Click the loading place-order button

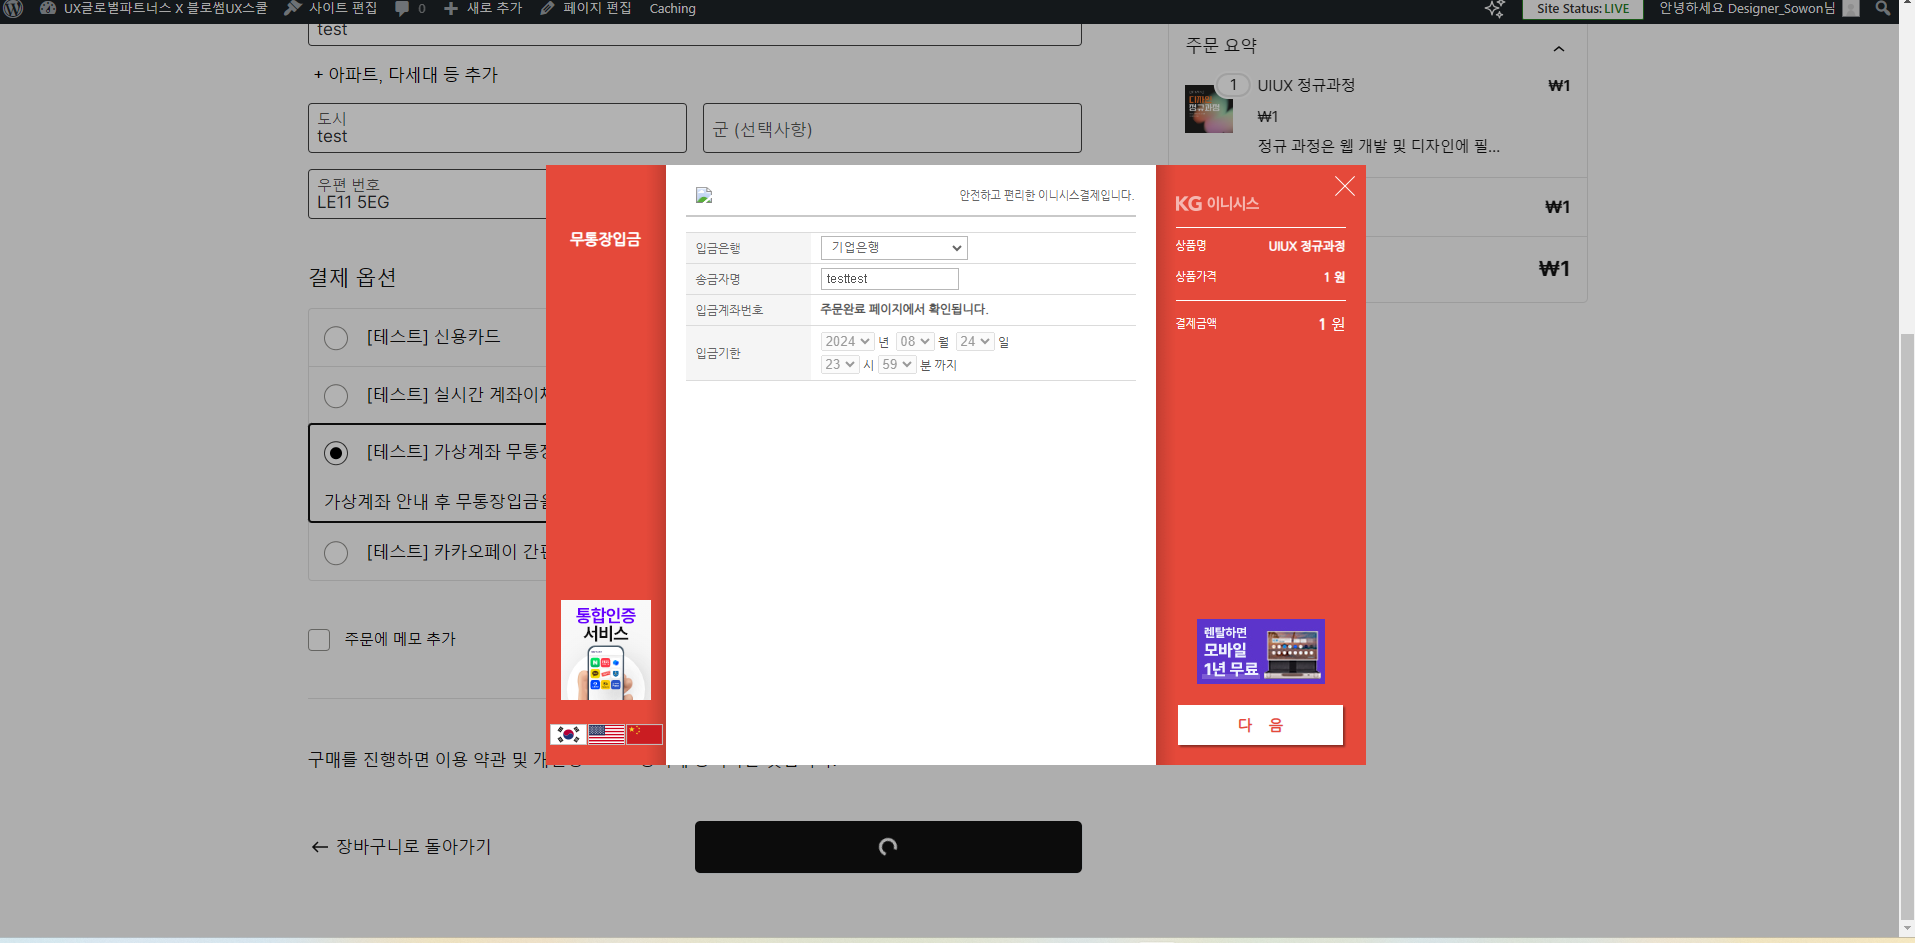888,847
